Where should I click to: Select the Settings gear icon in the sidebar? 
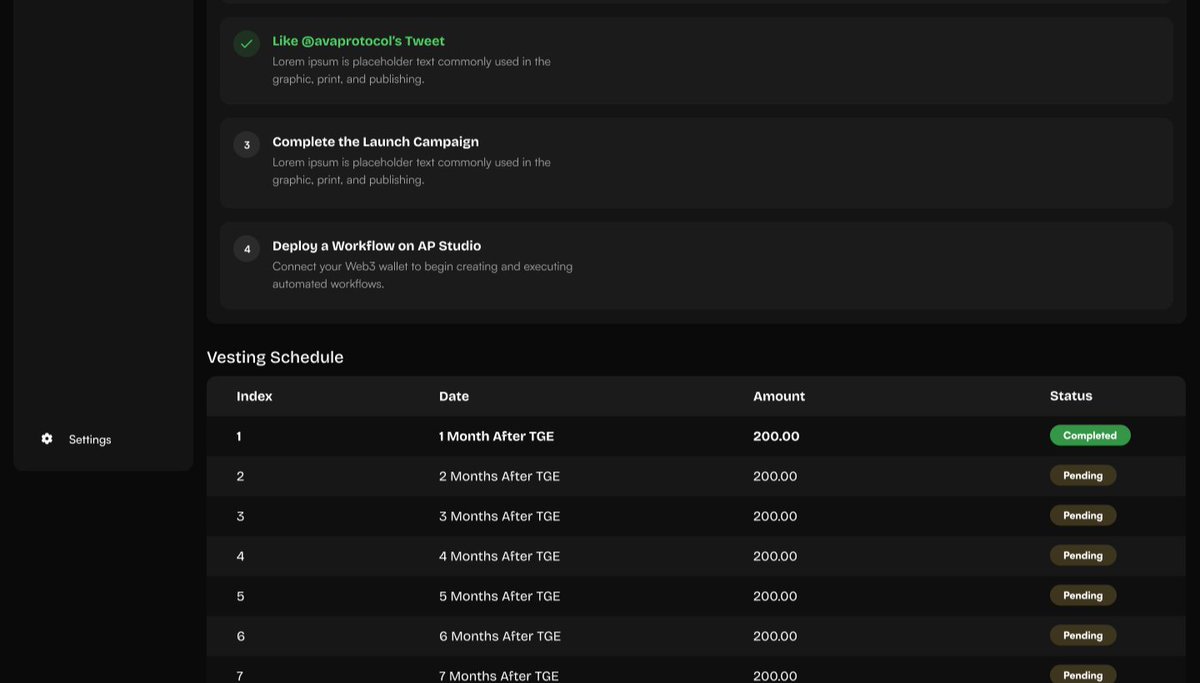coord(46,438)
